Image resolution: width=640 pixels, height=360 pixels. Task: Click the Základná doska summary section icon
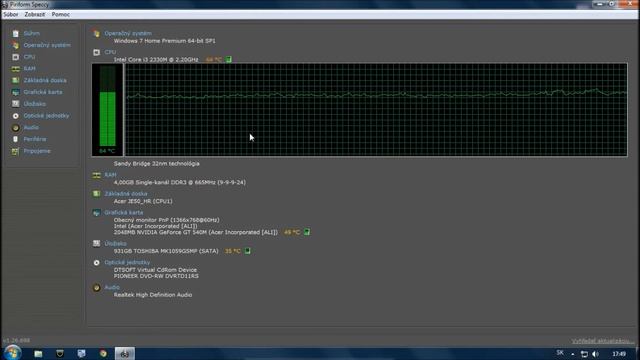click(96, 194)
